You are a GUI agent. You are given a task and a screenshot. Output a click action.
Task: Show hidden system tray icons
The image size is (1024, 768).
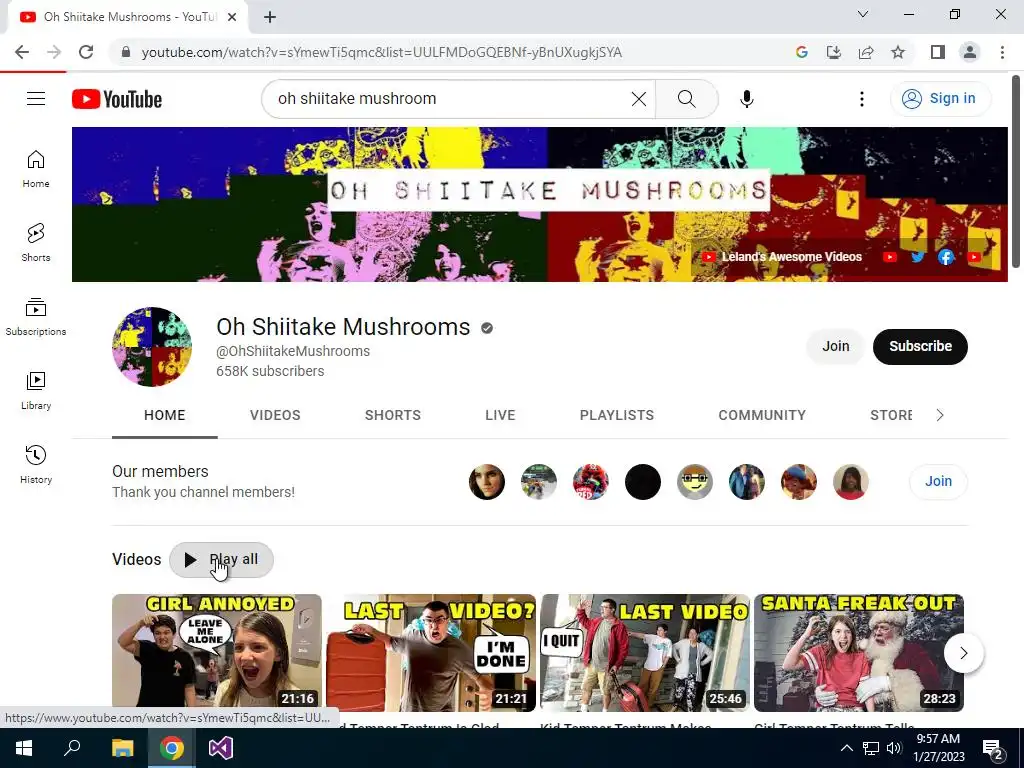(x=846, y=748)
